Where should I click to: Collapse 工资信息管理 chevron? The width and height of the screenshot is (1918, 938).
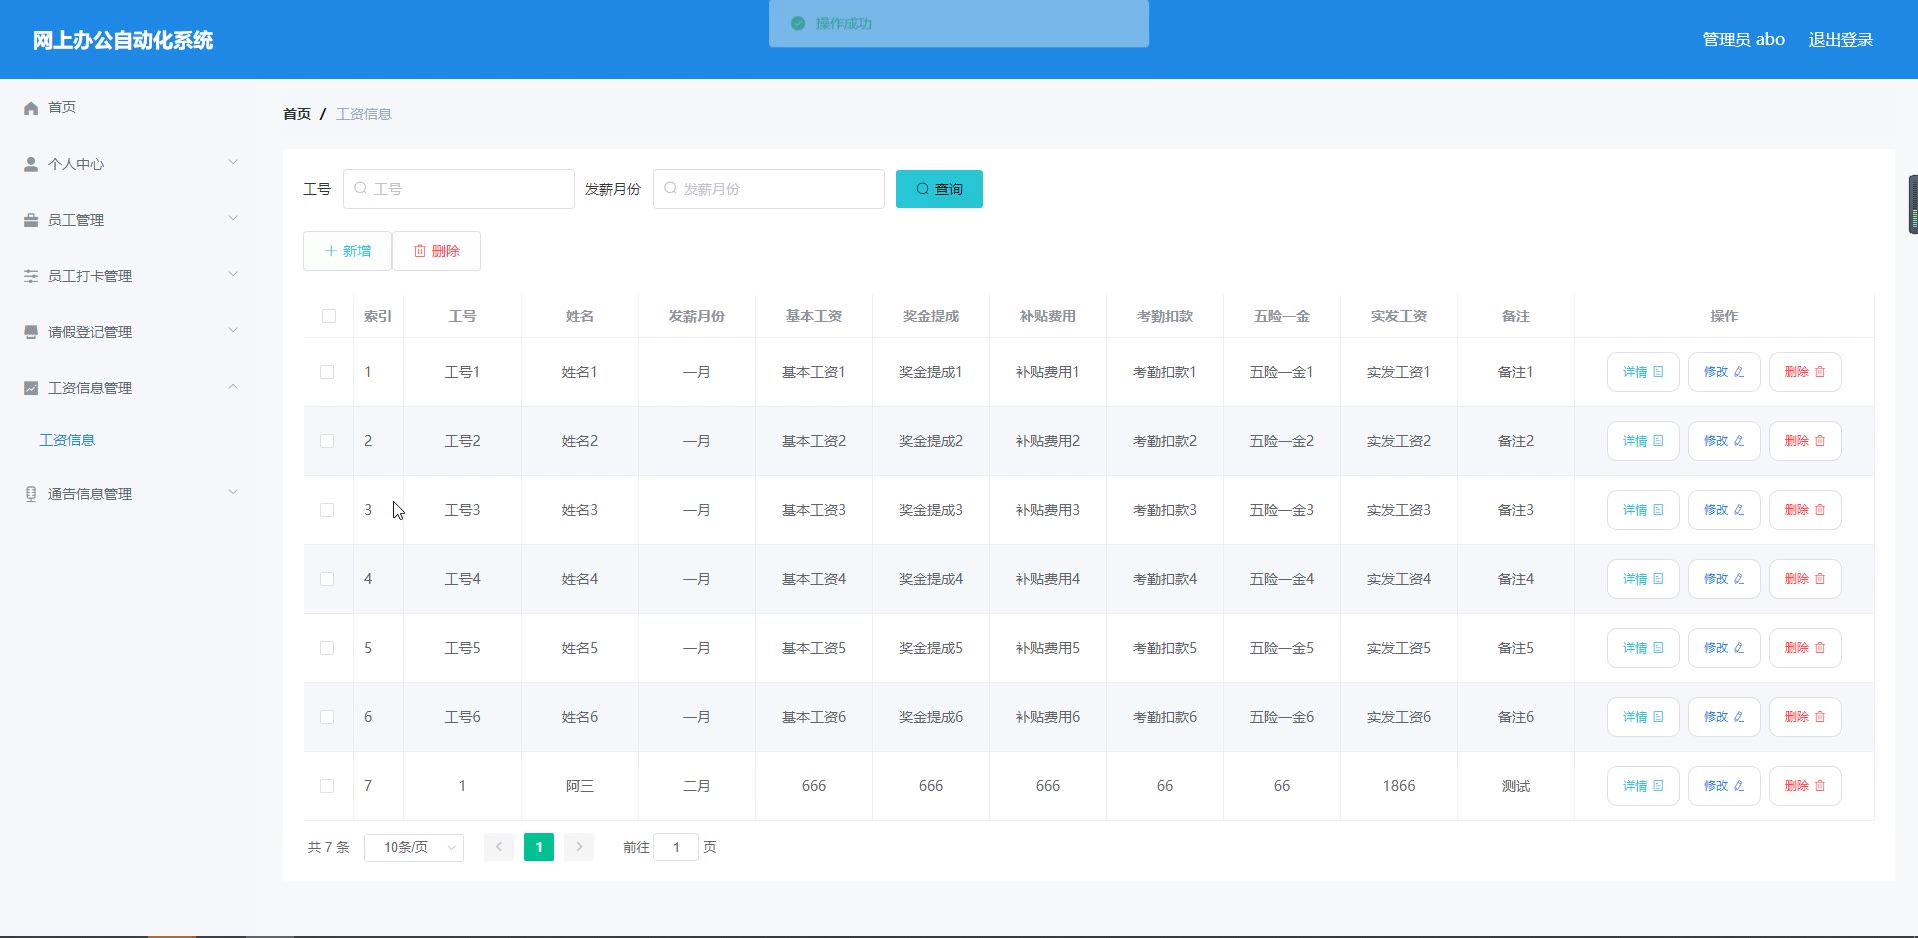click(x=233, y=386)
